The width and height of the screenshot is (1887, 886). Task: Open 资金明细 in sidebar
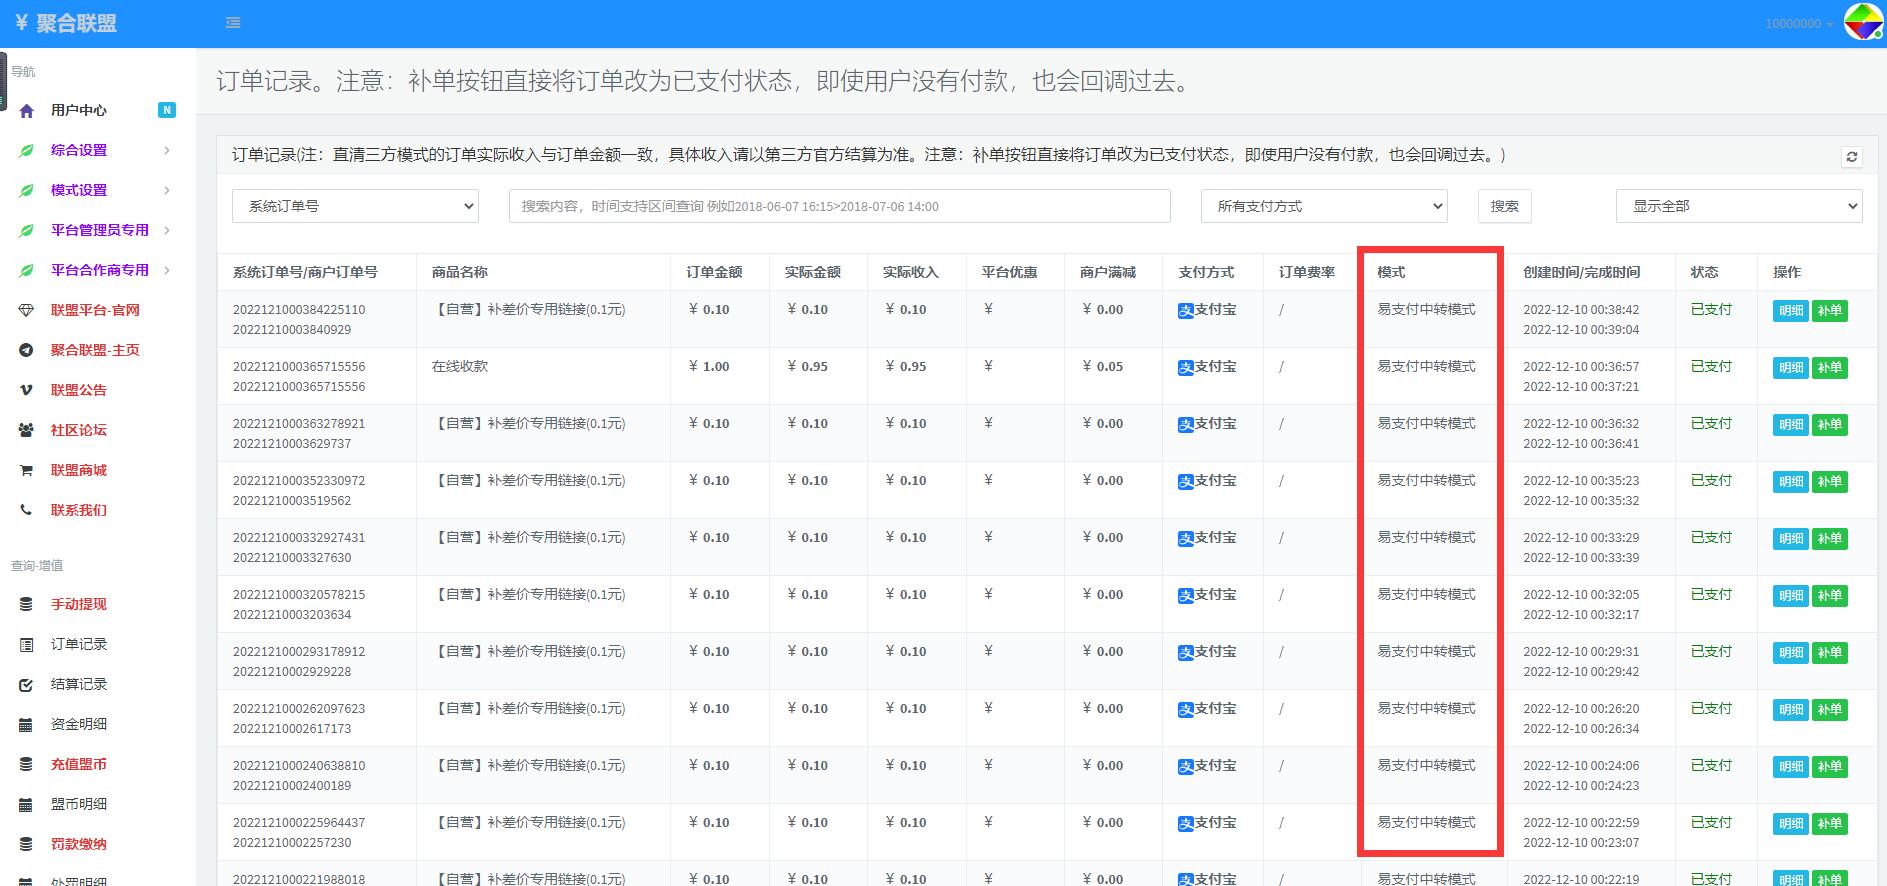[x=79, y=724]
